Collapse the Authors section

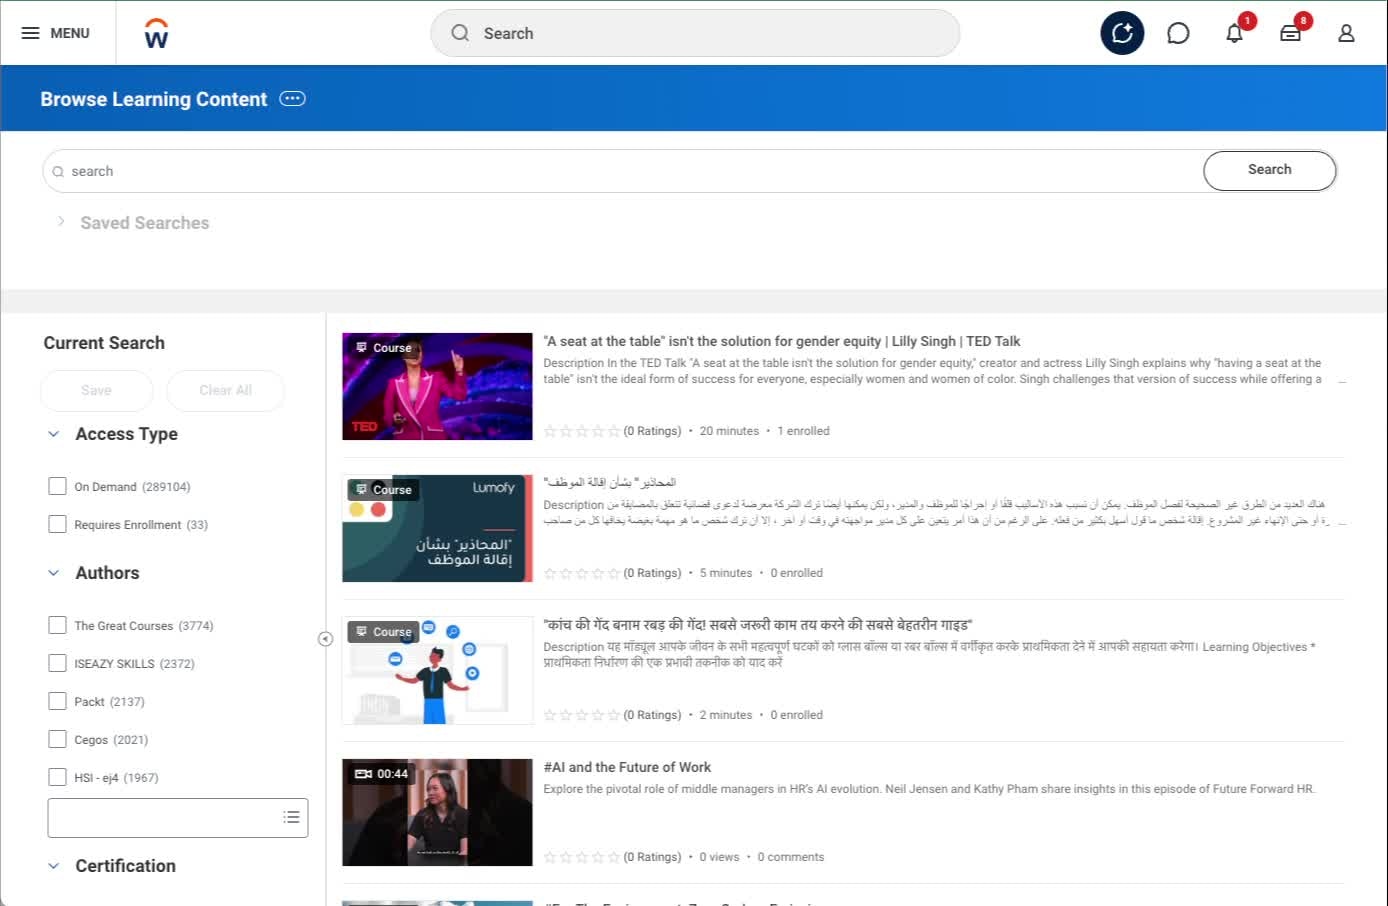(x=53, y=572)
